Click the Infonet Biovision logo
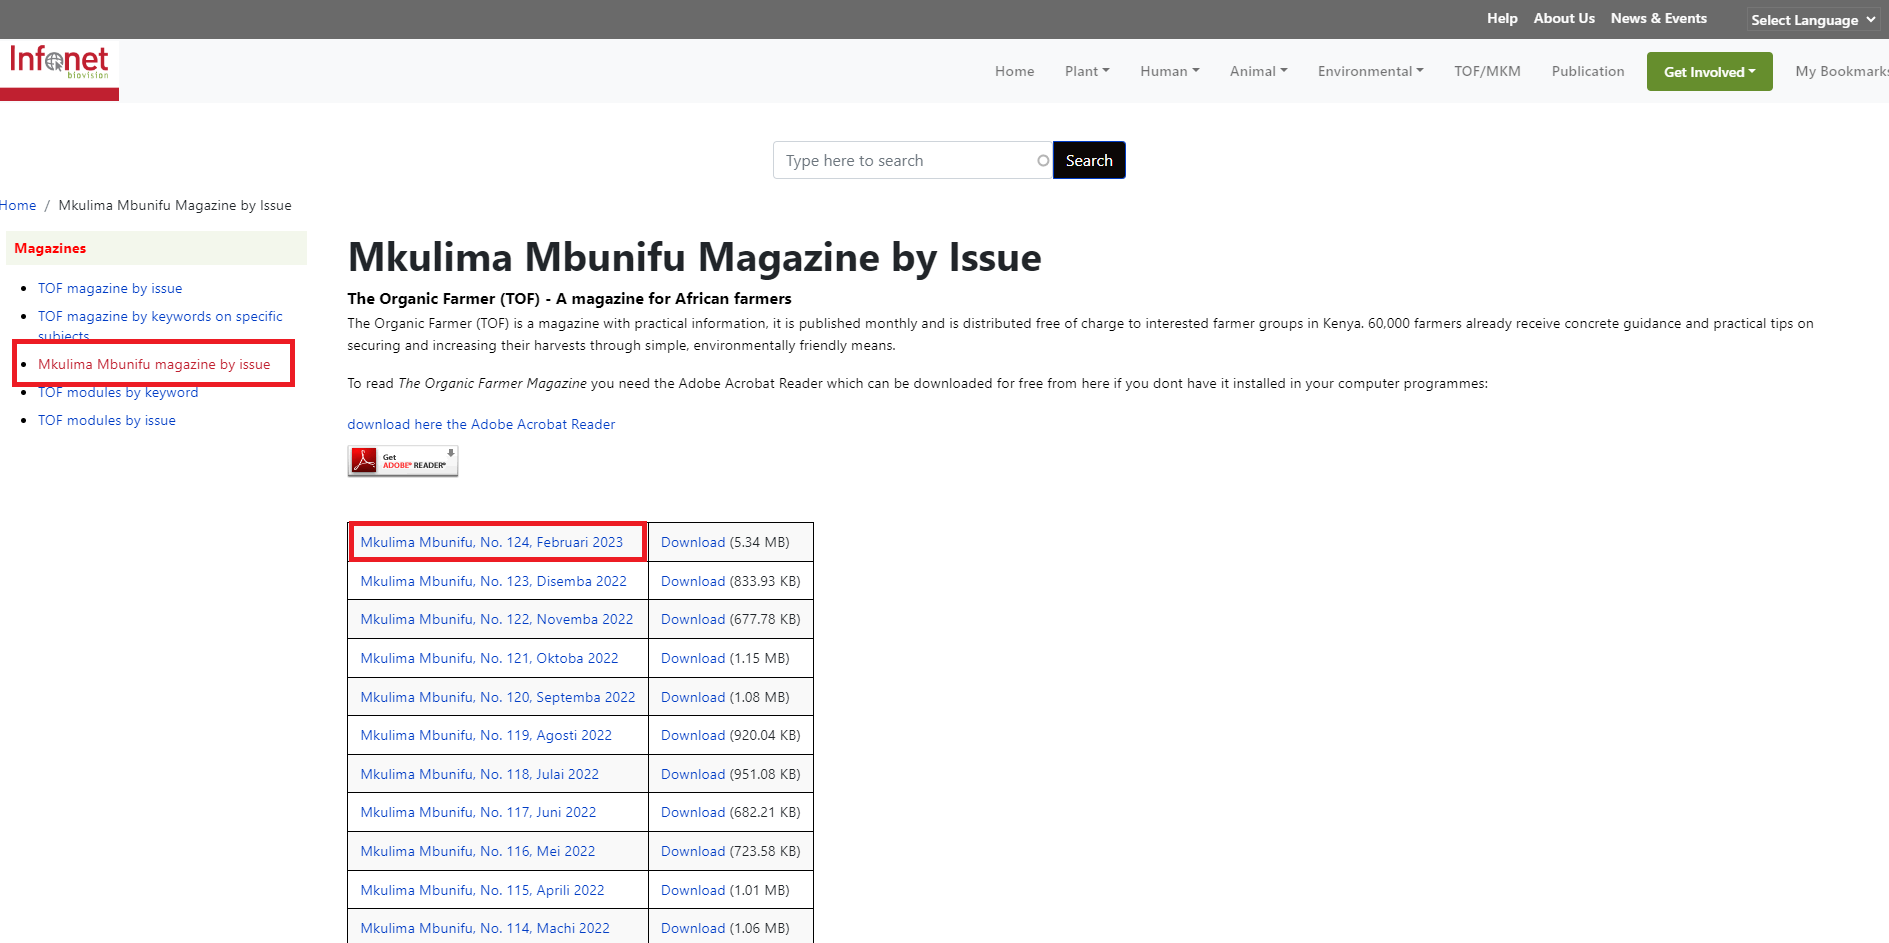Viewport: 1889px width, 943px height. click(x=59, y=70)
